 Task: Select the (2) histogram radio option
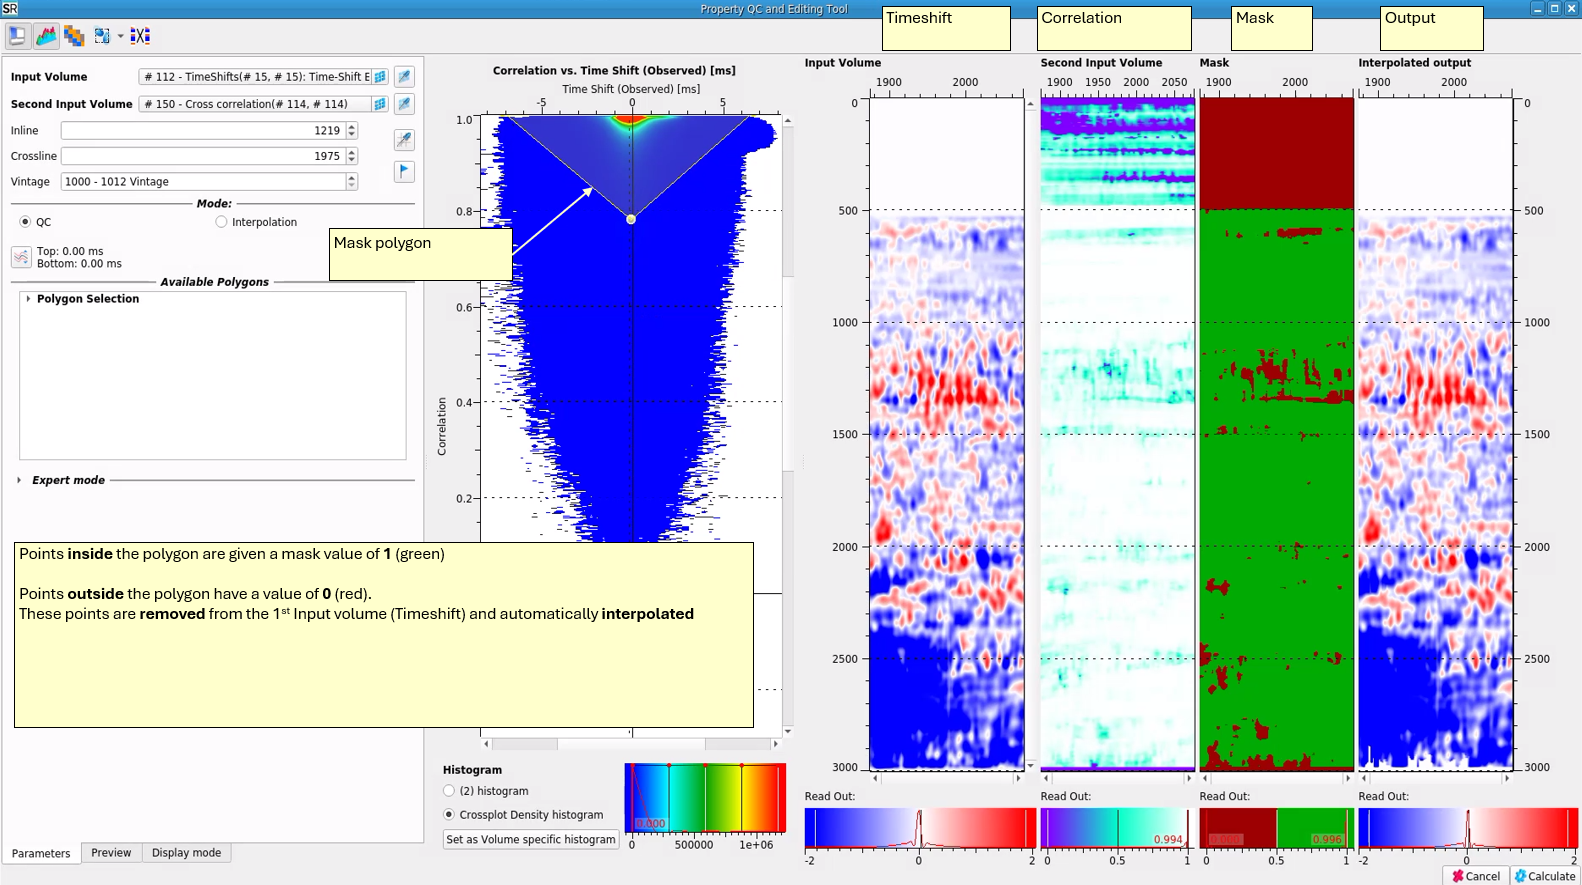449,791
